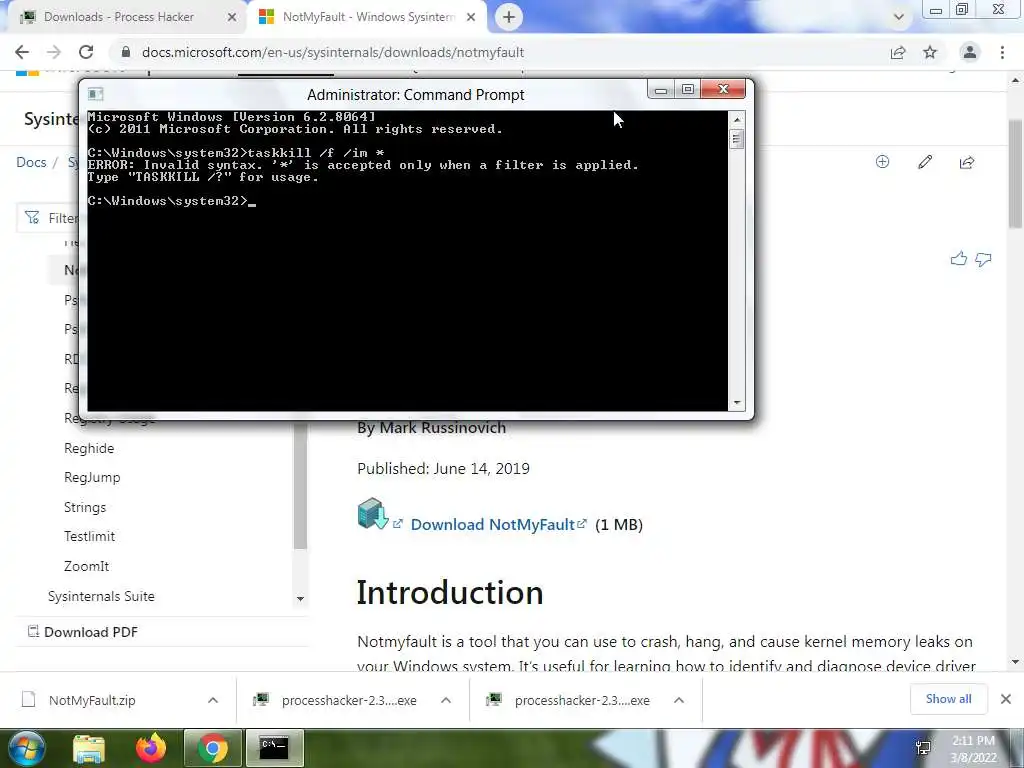Go back using browser back arrow
Screen dimensions: 1024x768
pyautogui.click(x=22, y=52)
